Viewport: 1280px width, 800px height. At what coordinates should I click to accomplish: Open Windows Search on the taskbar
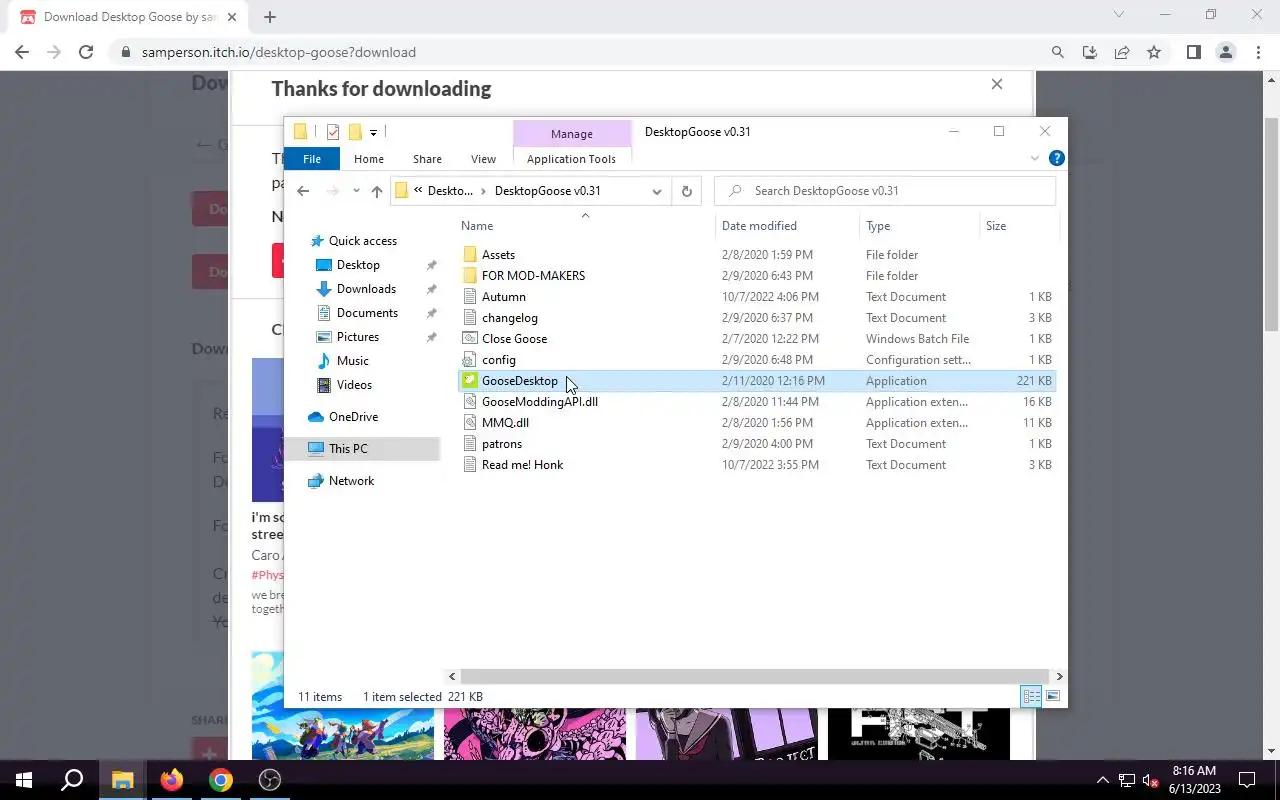[x=72, y=780]
